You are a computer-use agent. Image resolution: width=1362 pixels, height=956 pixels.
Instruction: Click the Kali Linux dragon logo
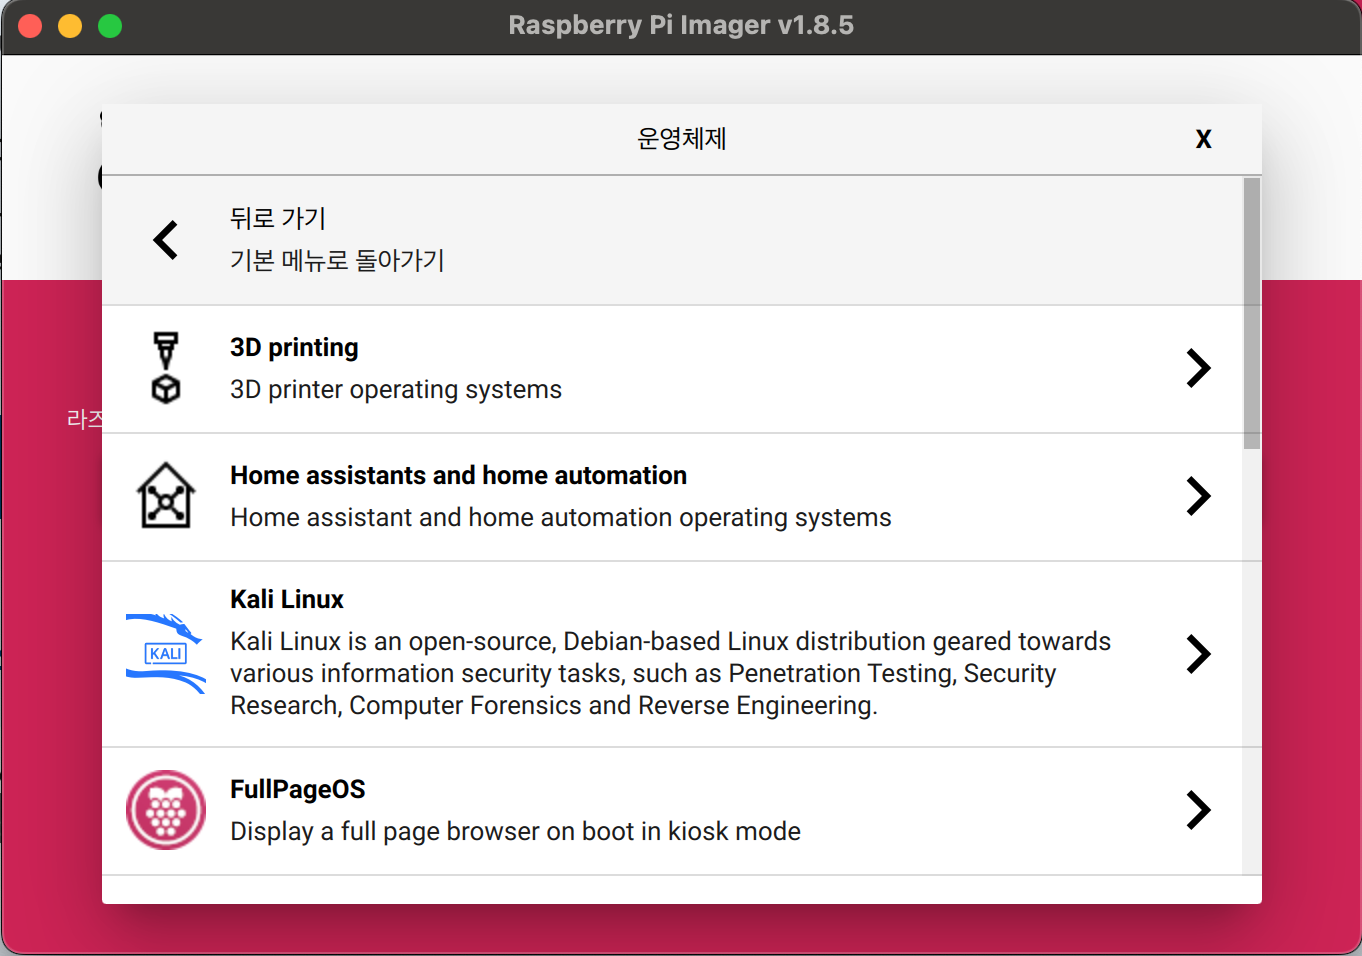click(166, 654)
